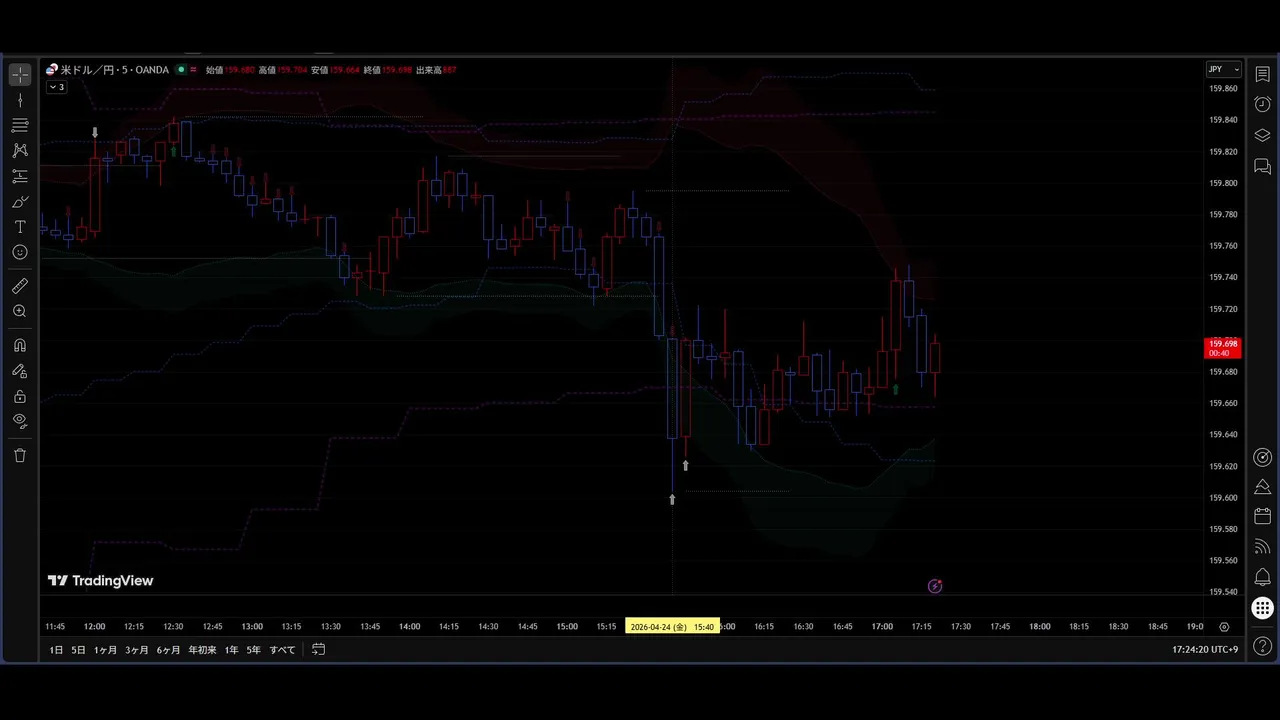This screenshot has width=1280, height=720.
Task: Click the 18:00 time axis label
Action: coord(1040,627)
